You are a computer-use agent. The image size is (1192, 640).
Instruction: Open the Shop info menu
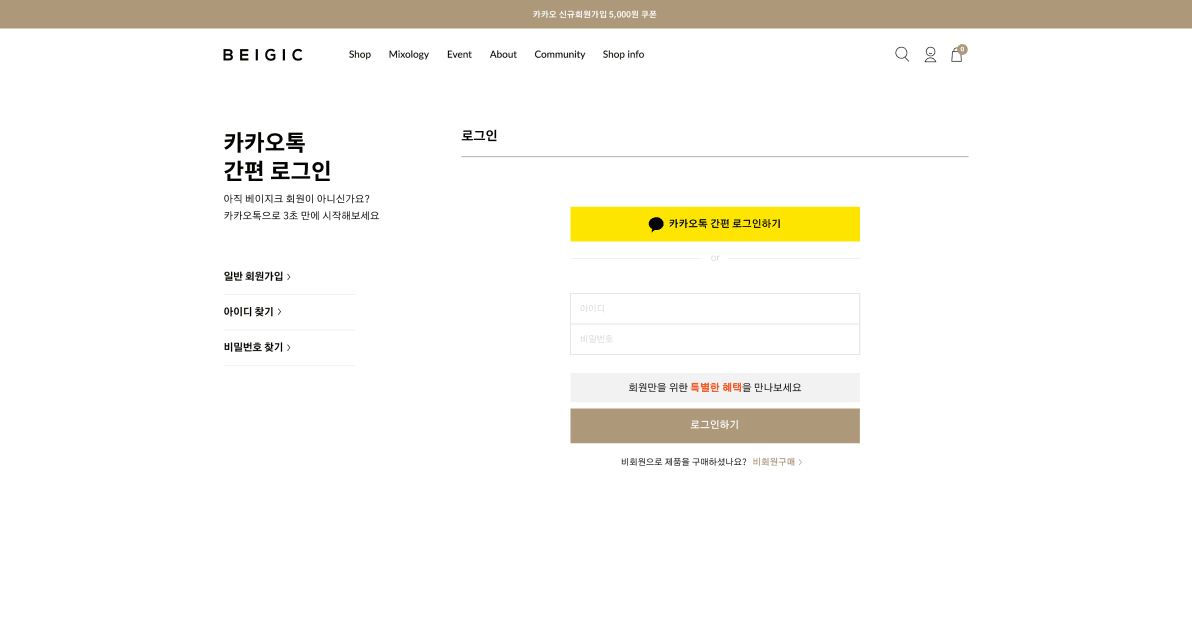pyautogui.click(x=623, y=54)
